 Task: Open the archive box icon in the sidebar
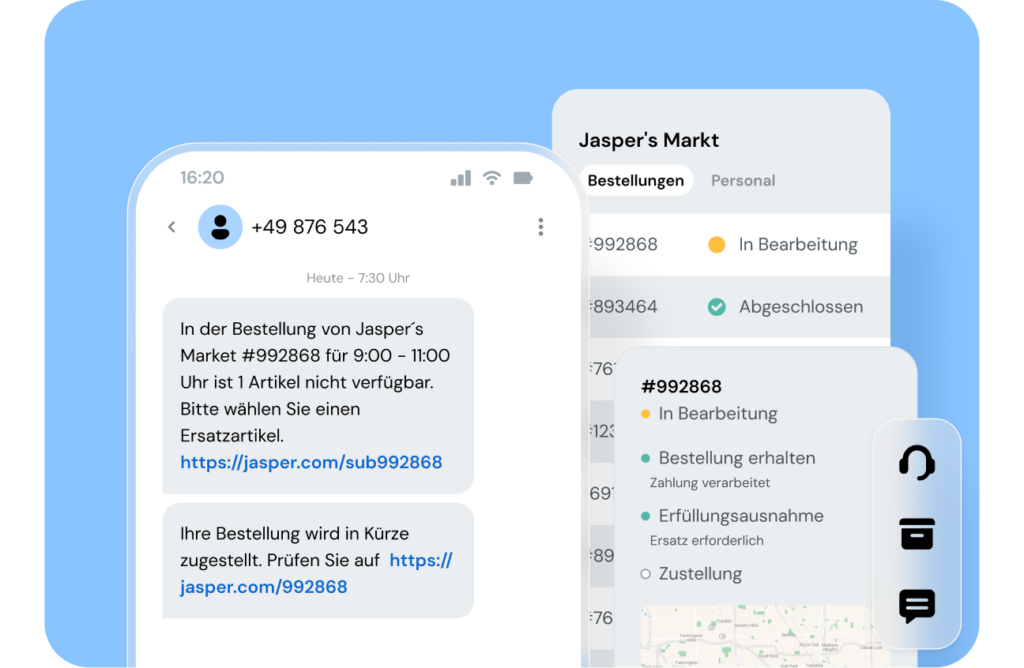coord(918,534)
